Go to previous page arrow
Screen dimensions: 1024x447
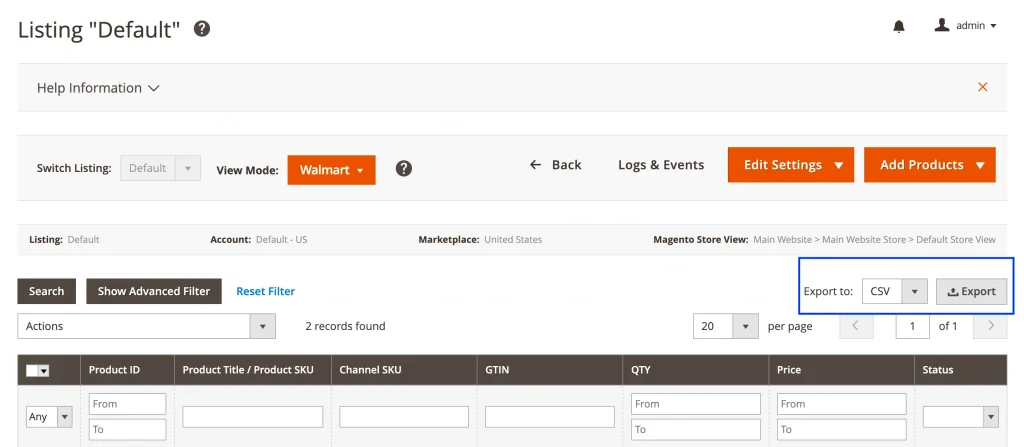pos(856,326)
